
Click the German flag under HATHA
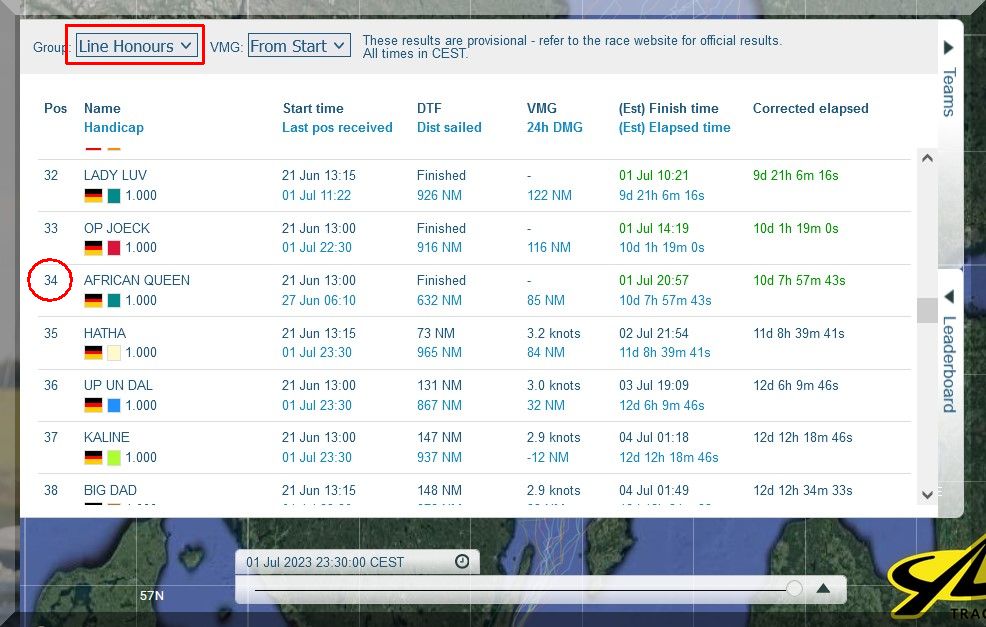coord(93,353)
